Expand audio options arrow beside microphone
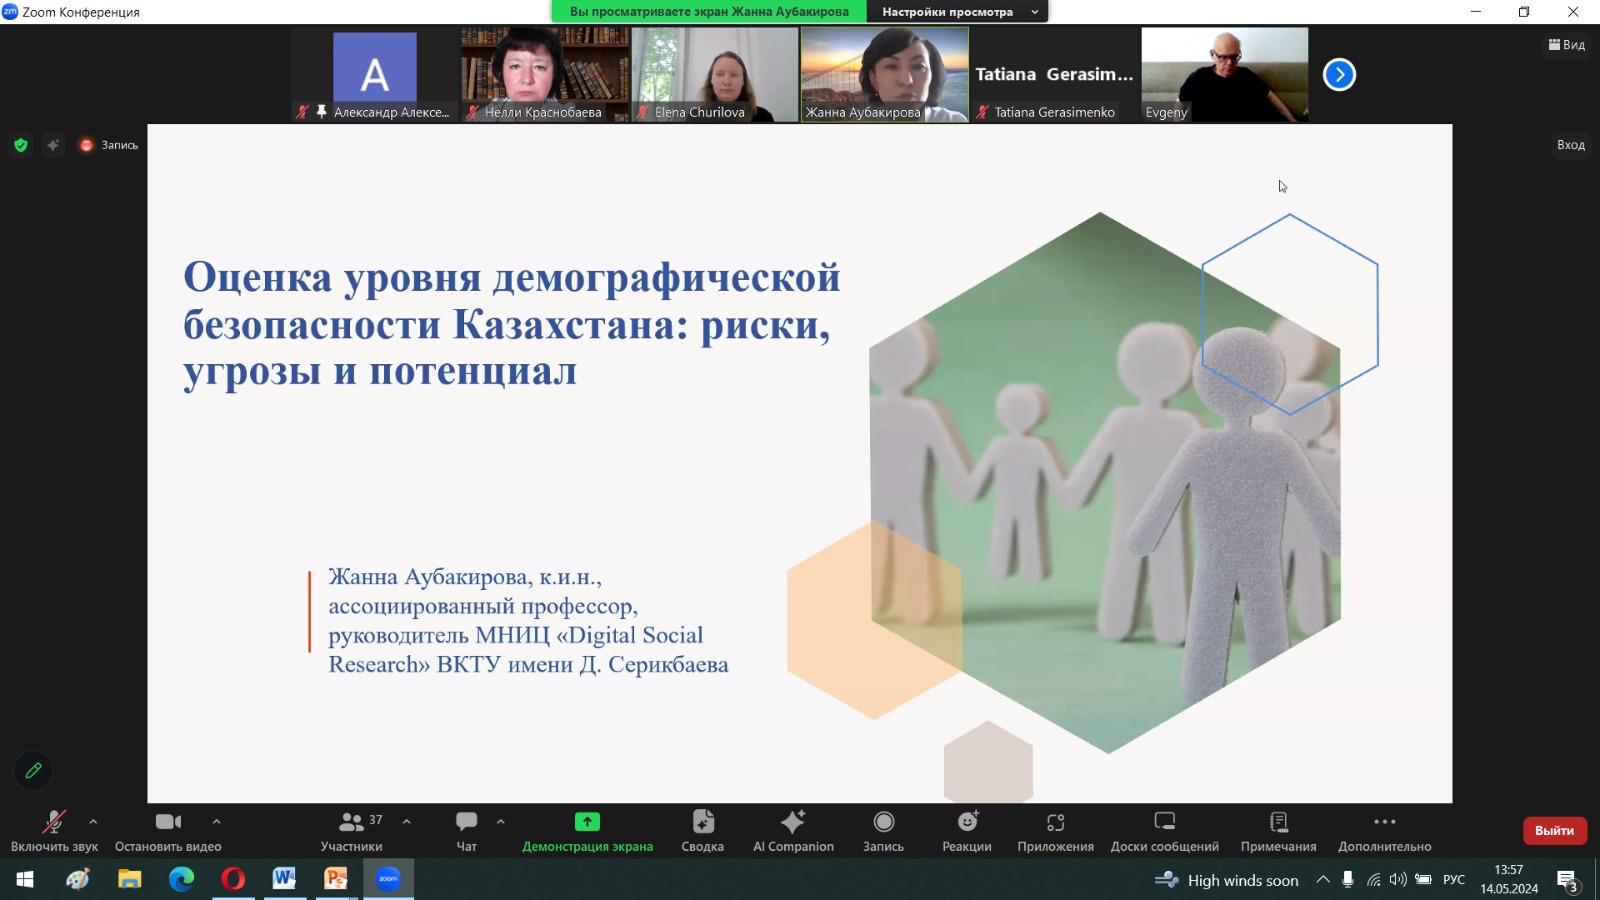Screen dimensions: 1600x900 (x=93, y=821)
